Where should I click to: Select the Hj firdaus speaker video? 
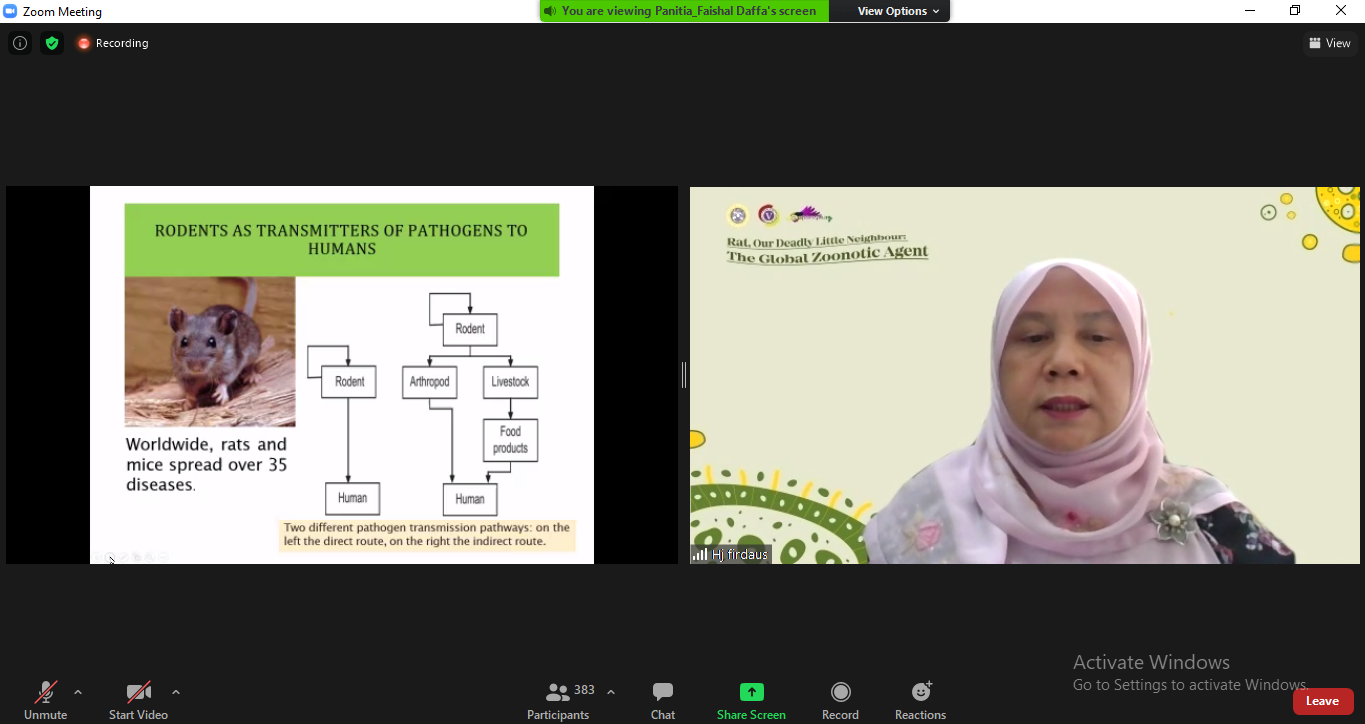pos(1024,375)
